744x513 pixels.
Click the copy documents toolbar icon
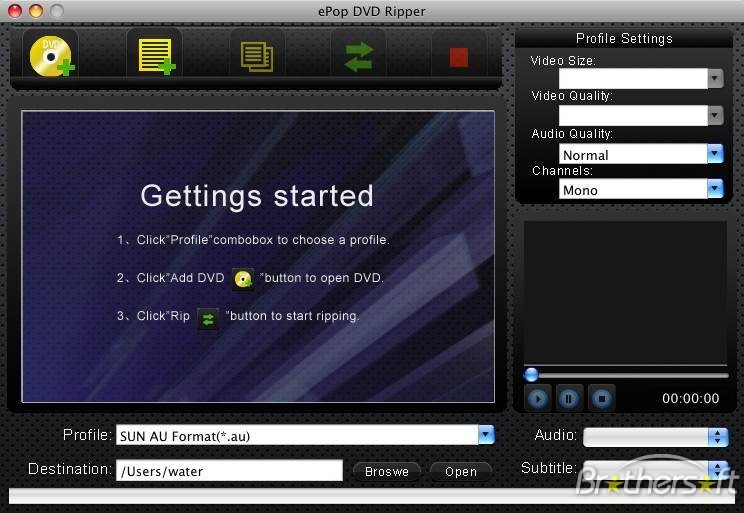coord(257,57)
